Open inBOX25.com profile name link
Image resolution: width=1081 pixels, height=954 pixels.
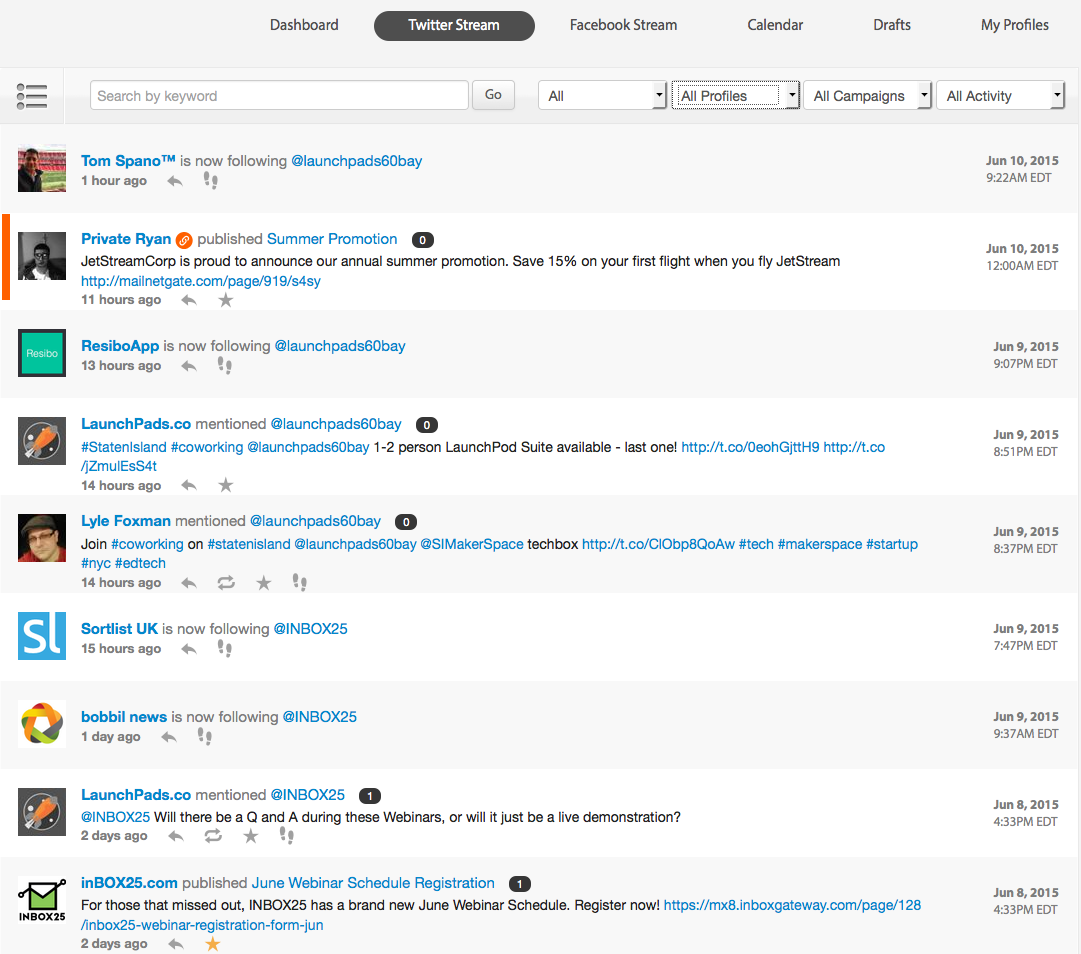(129, 883)
